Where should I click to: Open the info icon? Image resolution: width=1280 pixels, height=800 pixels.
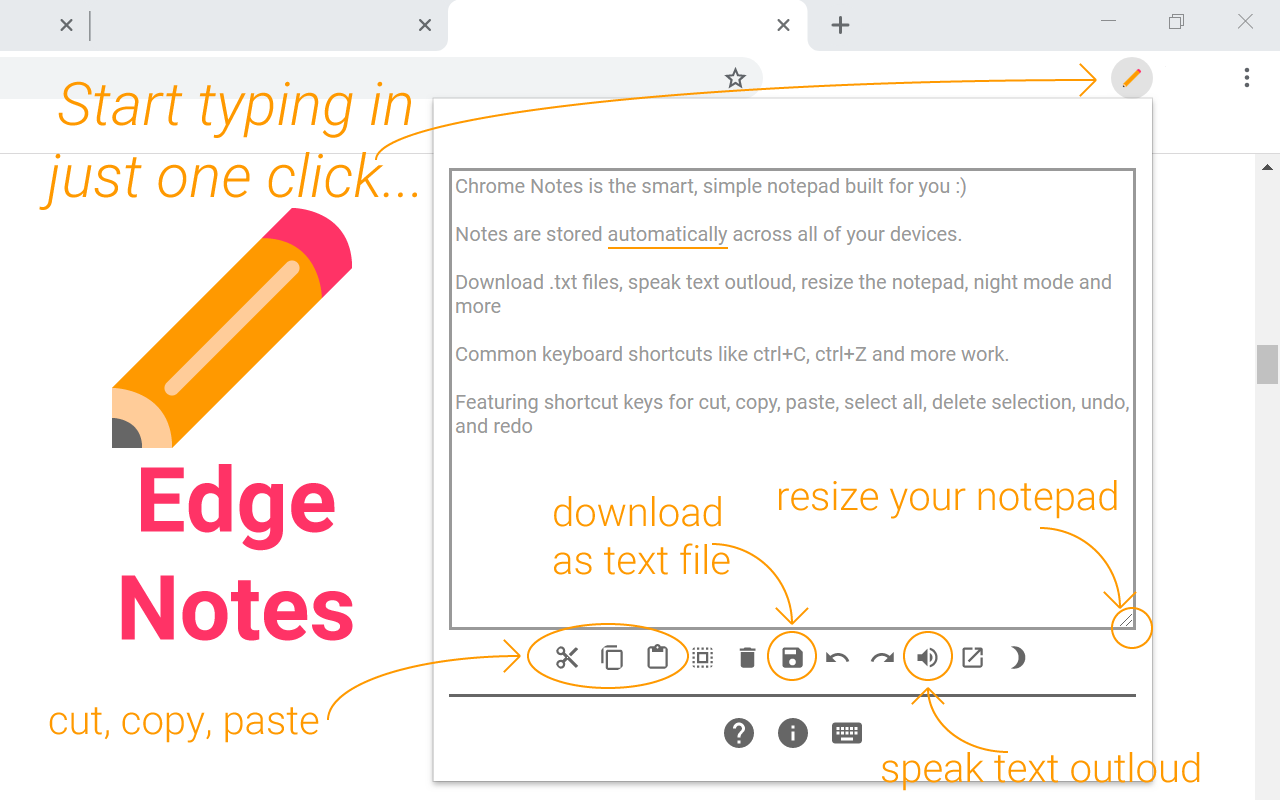click(x=793, y=733)
